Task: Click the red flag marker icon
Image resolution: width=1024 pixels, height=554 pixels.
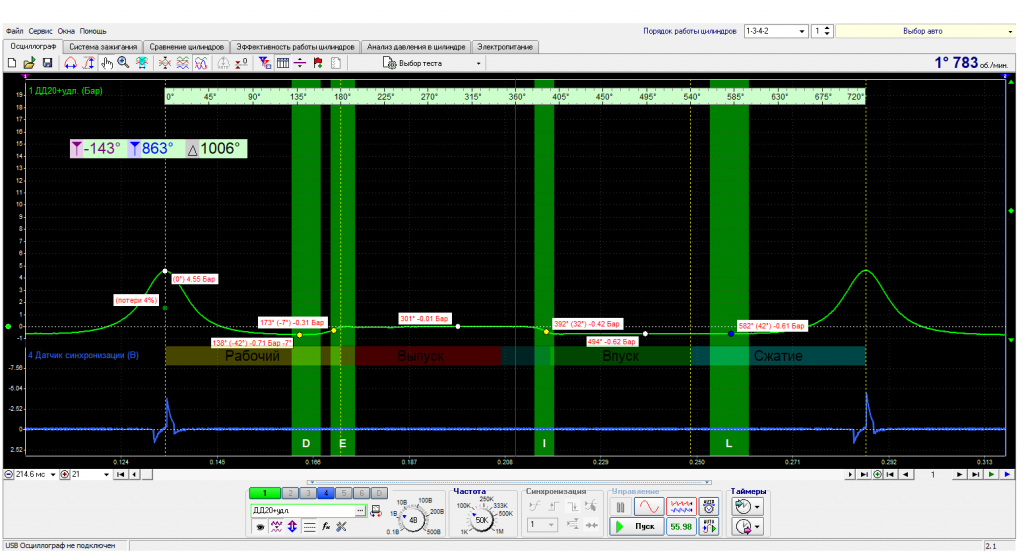Action: (x=317, y=63)
